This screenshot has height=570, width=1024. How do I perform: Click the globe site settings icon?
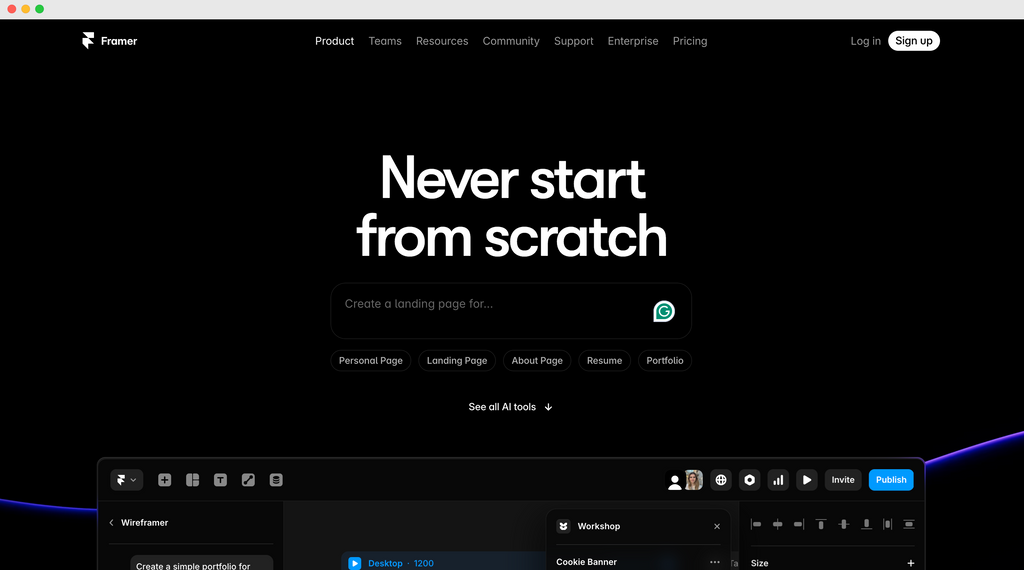721,480
